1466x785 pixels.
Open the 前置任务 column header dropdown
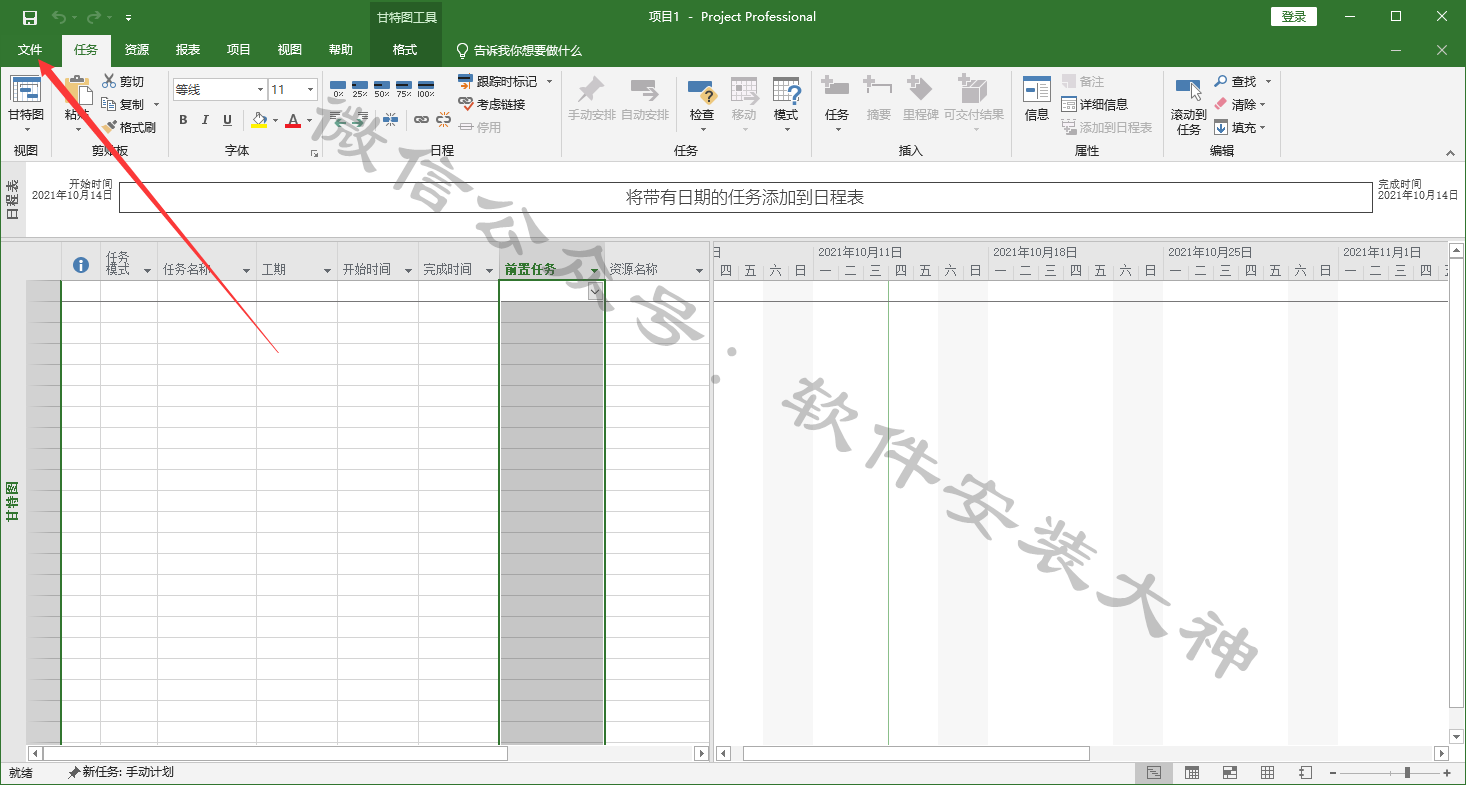(x=594, y=271)
